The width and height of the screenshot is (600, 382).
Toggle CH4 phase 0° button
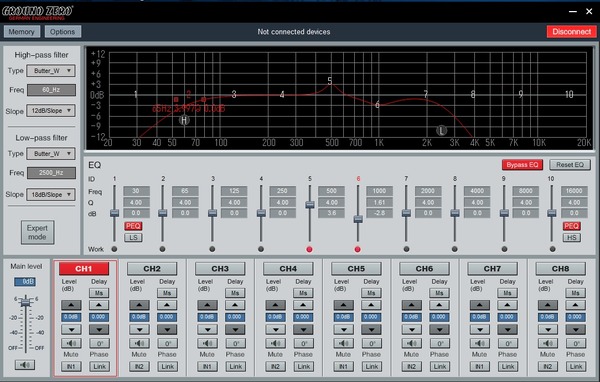click(x=303, y=343)
